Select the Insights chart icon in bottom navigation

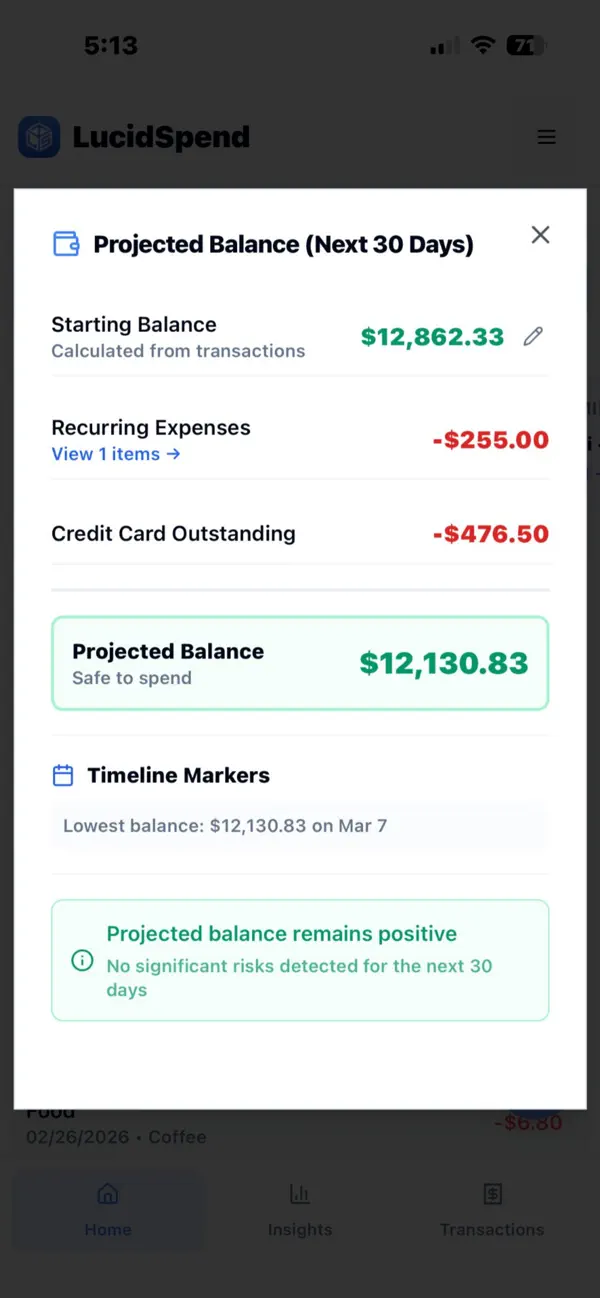tap(299, 1193)
